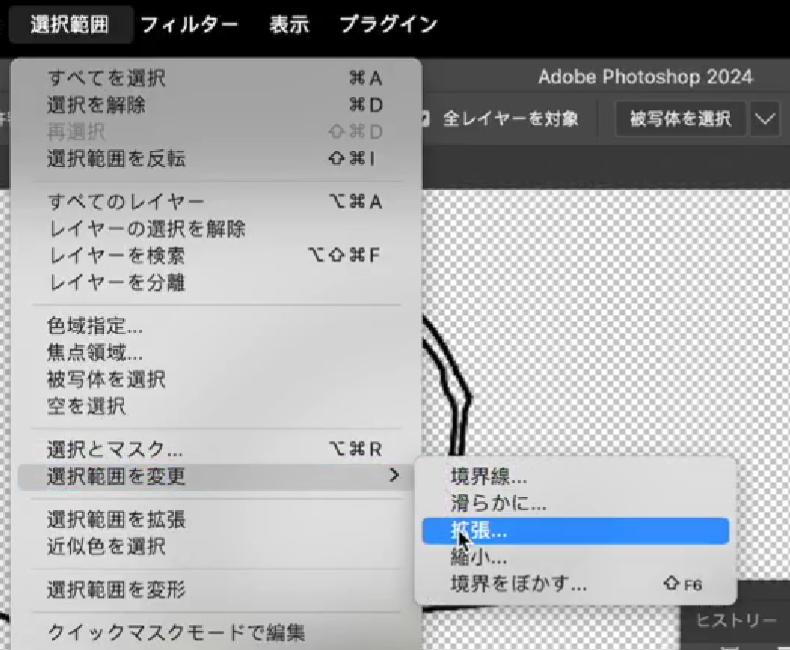
Task: Open 選択とマスク... workspace
Action: tap(217, 448)
